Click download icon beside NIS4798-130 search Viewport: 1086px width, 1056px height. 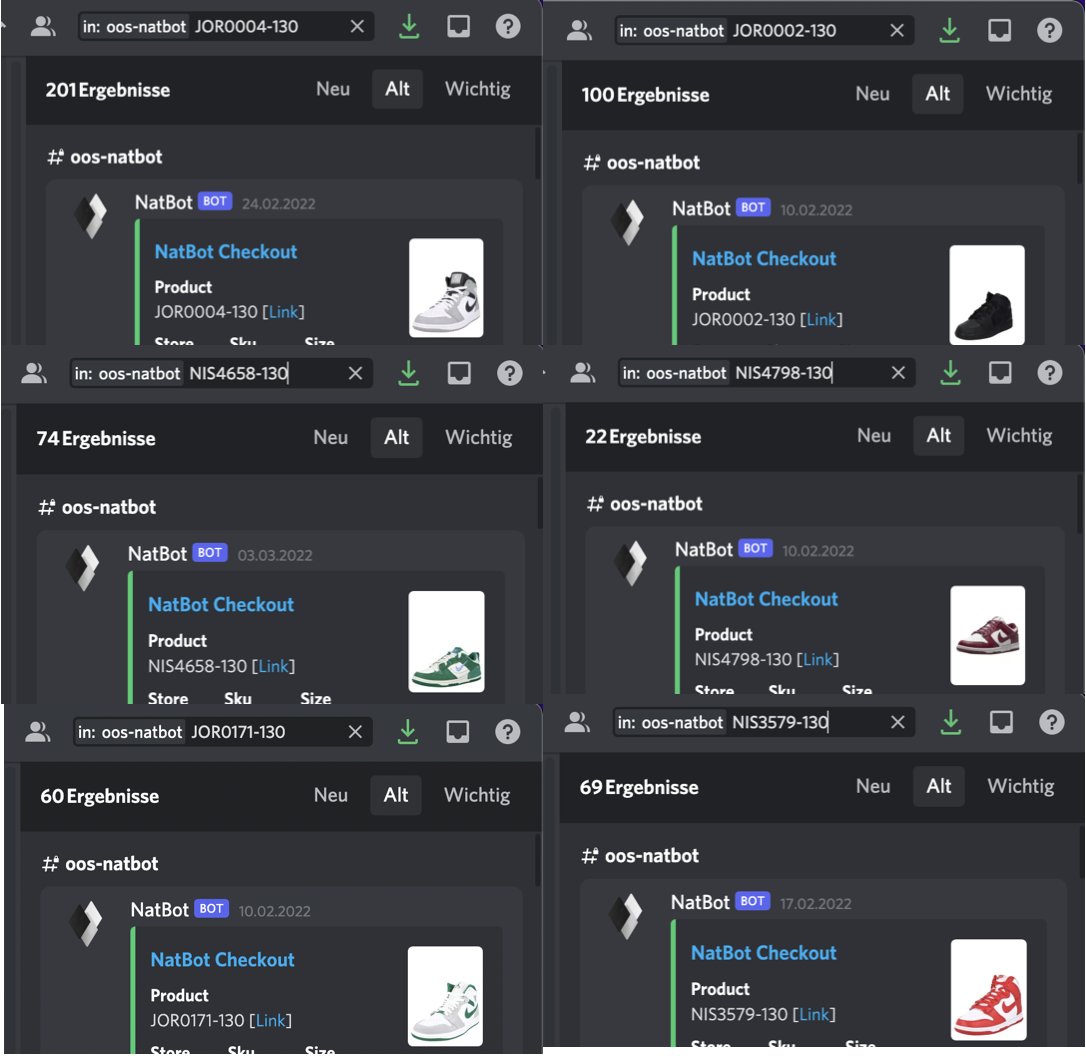pyautogui.click(x=951, y=373)
